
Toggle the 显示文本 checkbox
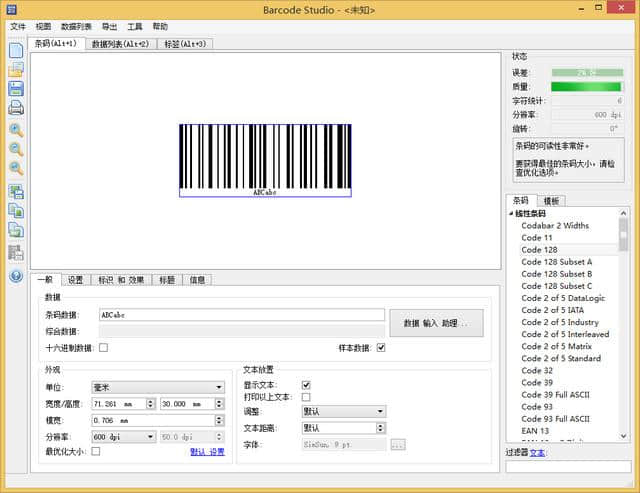[x=306, y=385]
